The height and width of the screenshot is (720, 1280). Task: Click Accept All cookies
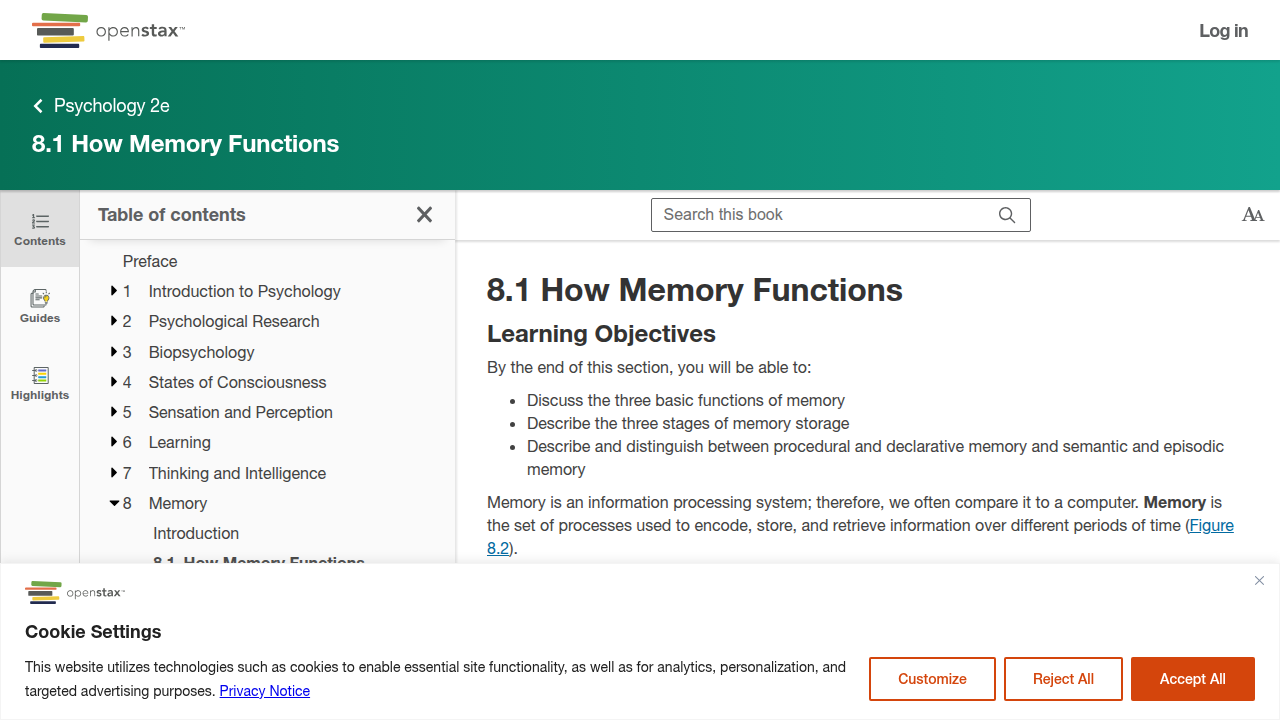1193,679
